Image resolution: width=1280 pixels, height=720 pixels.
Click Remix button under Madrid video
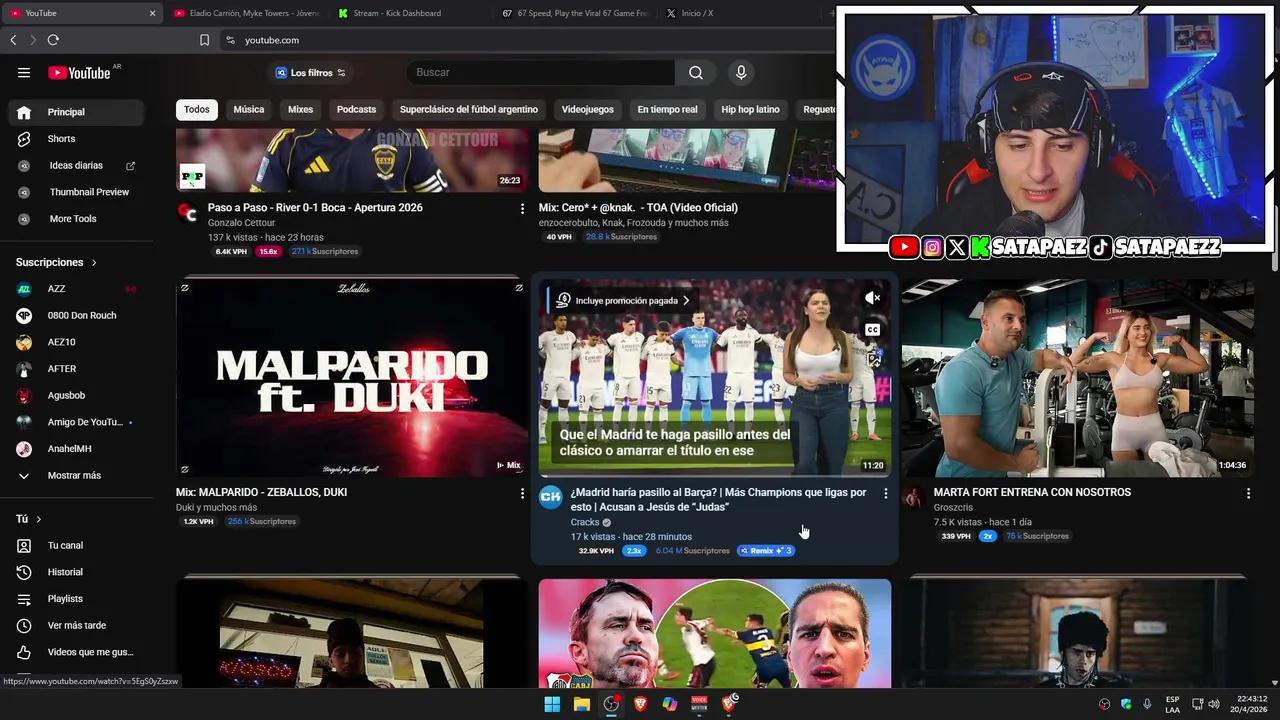point(766,551)
